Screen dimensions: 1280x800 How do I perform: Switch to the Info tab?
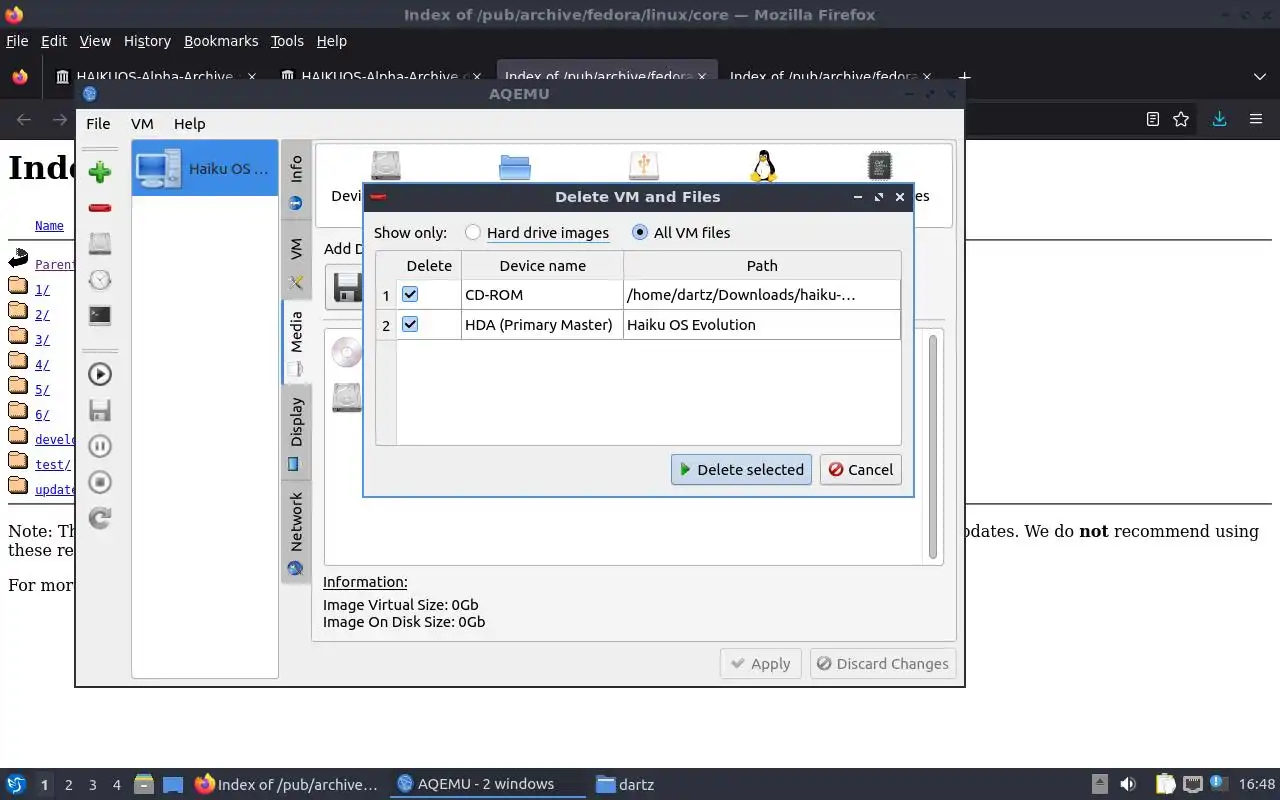click(296, 181)
